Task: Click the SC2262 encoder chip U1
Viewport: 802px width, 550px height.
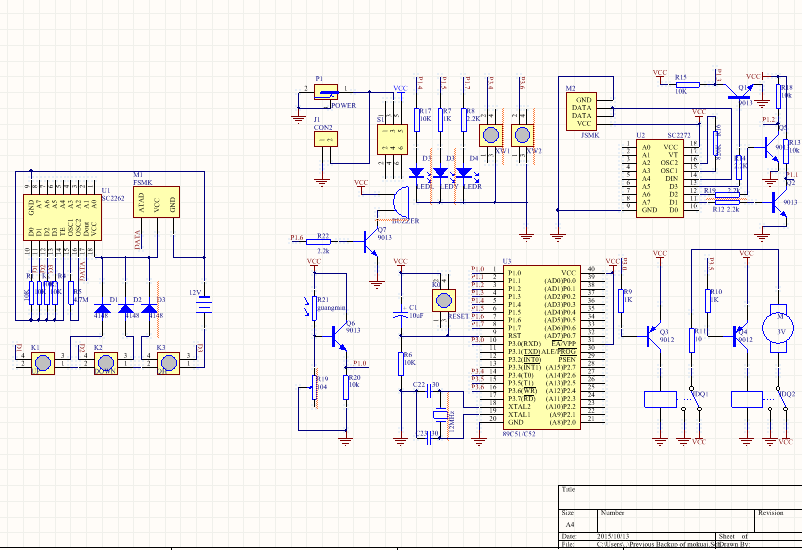Action: tap(62, 217)
